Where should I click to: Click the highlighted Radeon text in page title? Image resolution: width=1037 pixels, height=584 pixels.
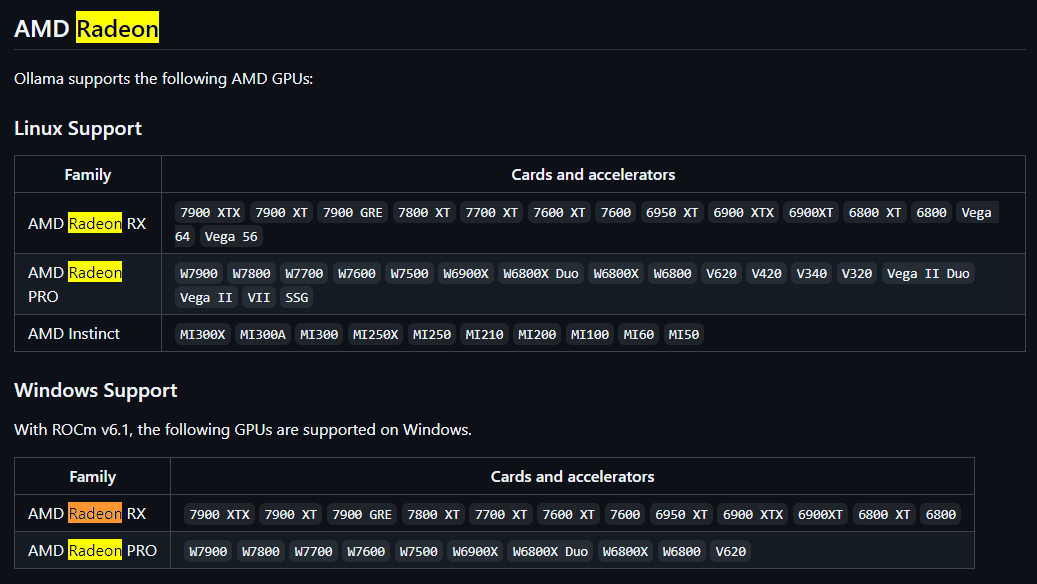pyautogui.click(x=117, y=28)
